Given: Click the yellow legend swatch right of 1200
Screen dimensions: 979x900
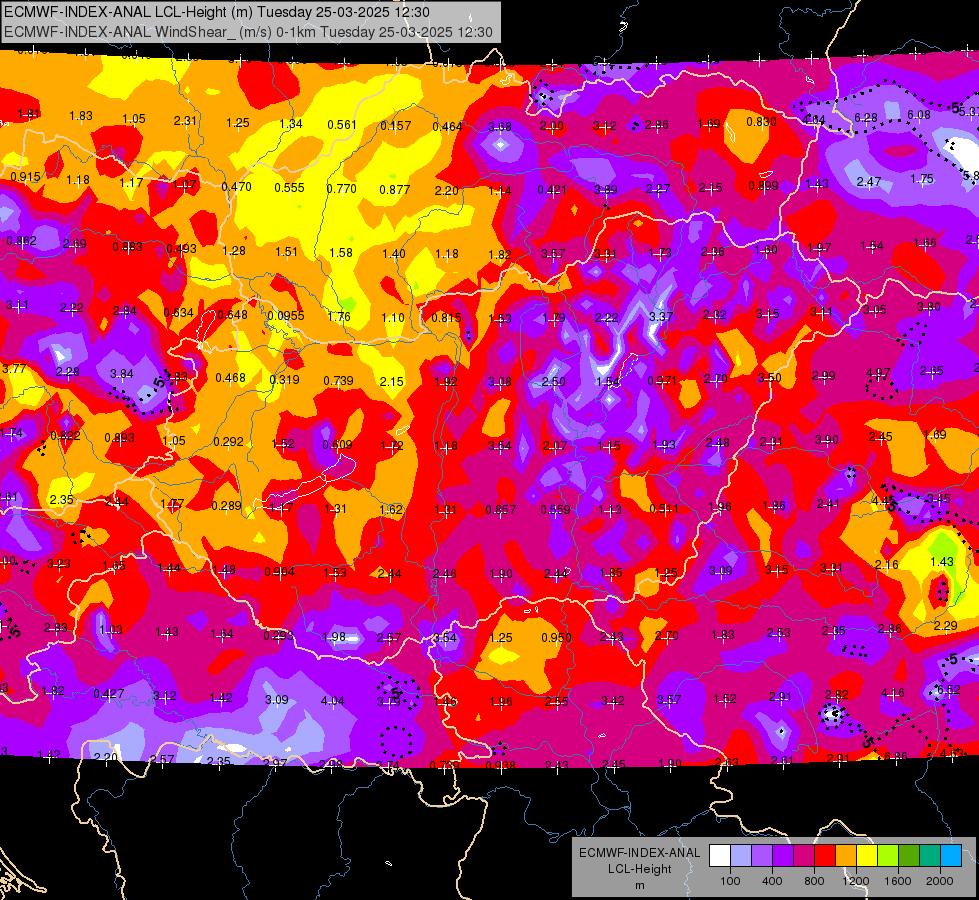Looking at the screenshot, I should [867, 855].
